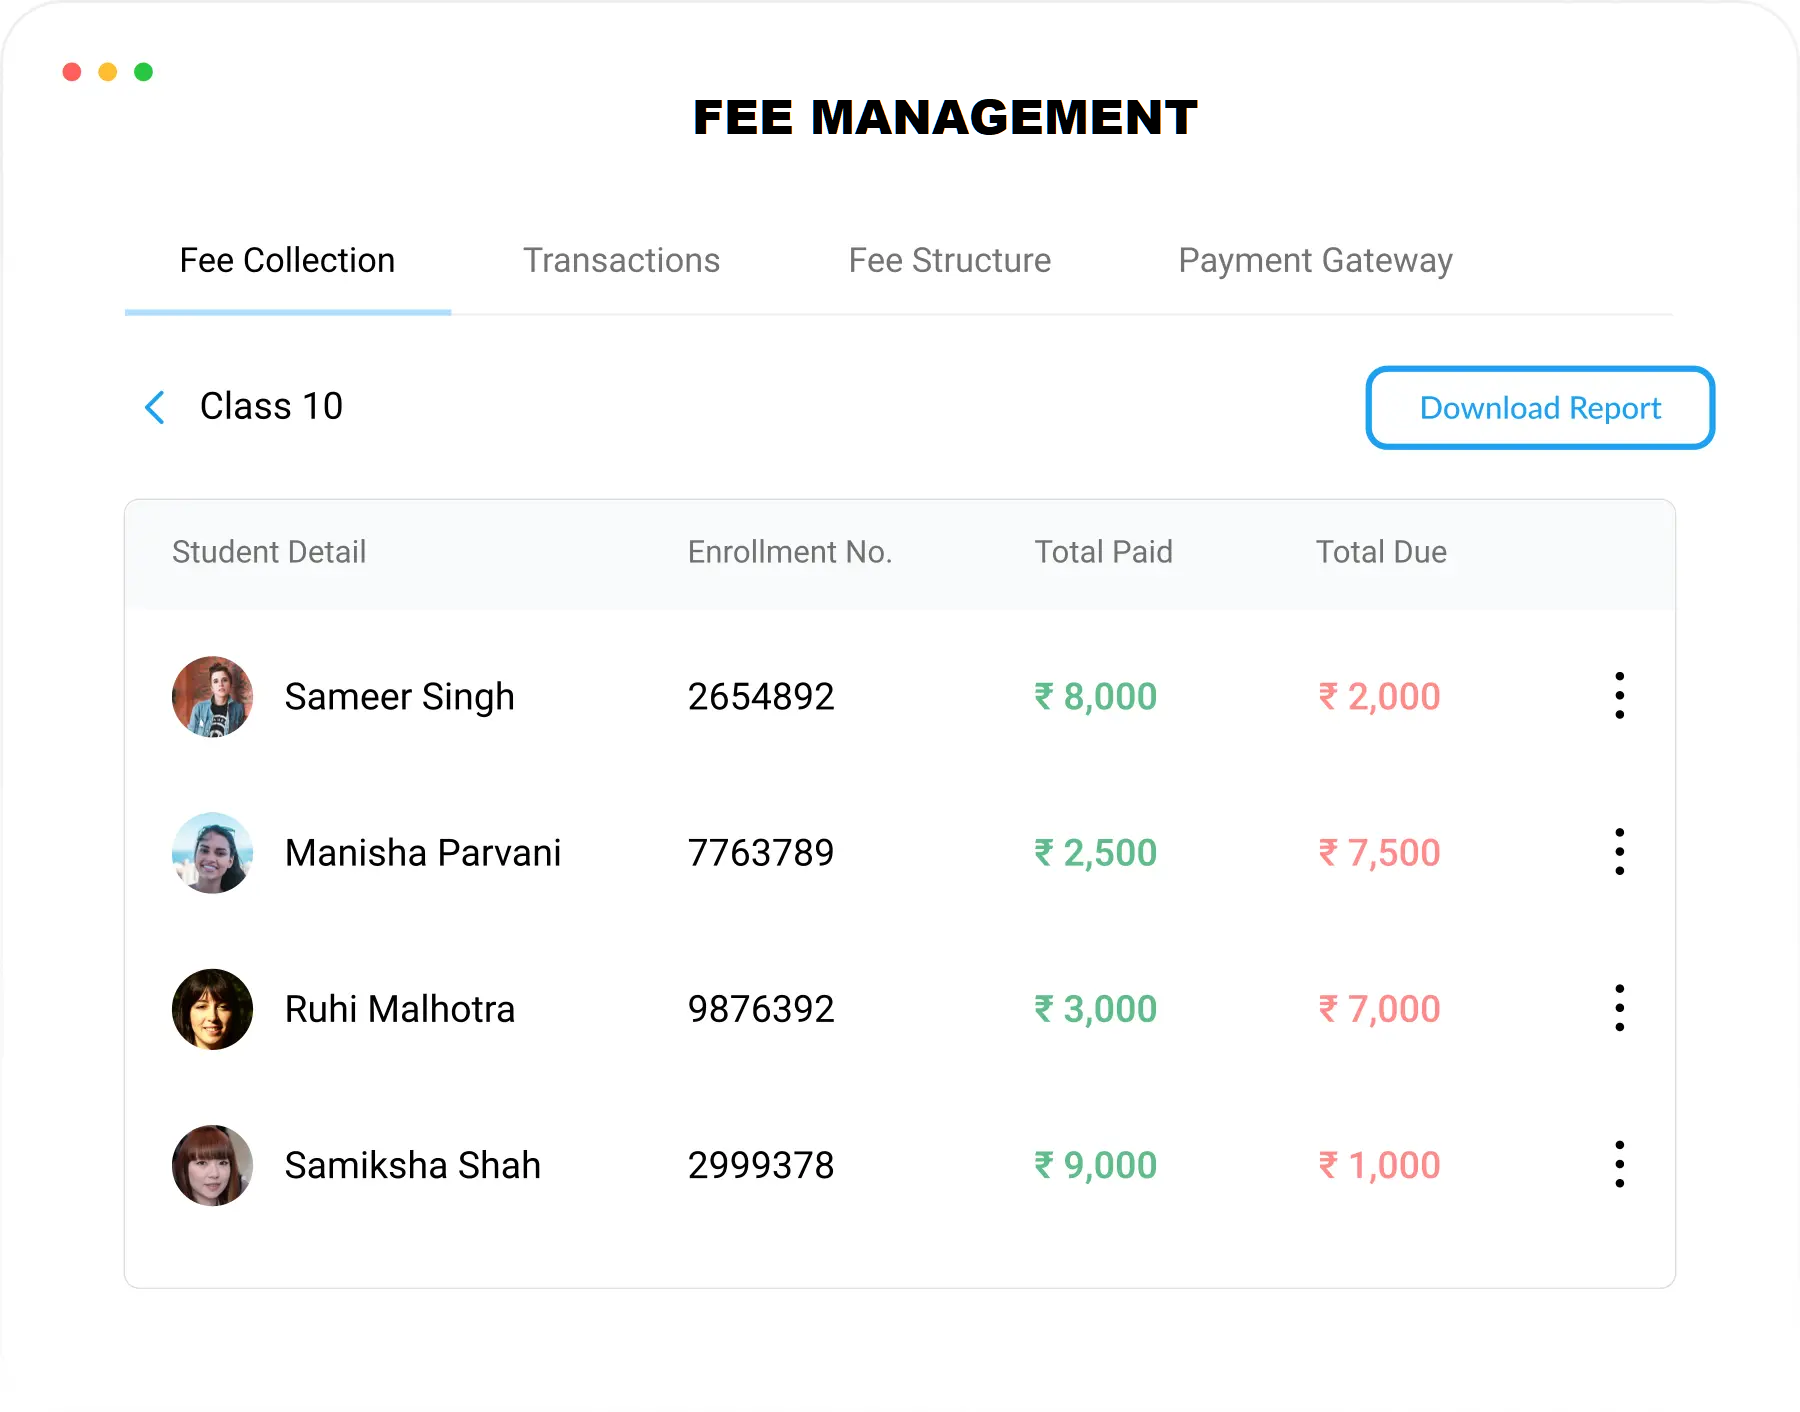The width and height of the screenshot is (1800, 1412).
Task: Click the Total Due column header
Action: pyautogui.click(x=1381, y=552)
